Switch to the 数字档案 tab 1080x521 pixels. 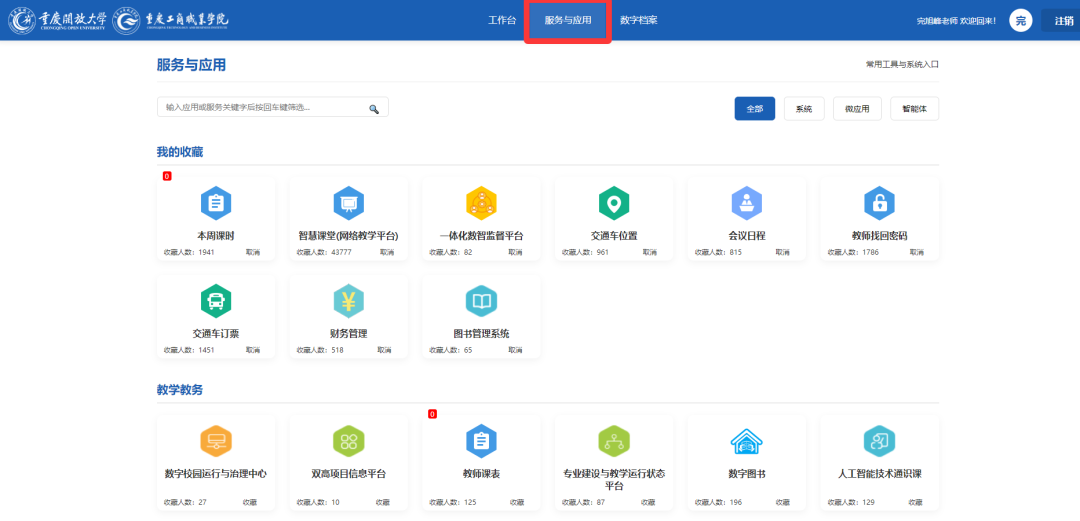click(x=638, y=20)
